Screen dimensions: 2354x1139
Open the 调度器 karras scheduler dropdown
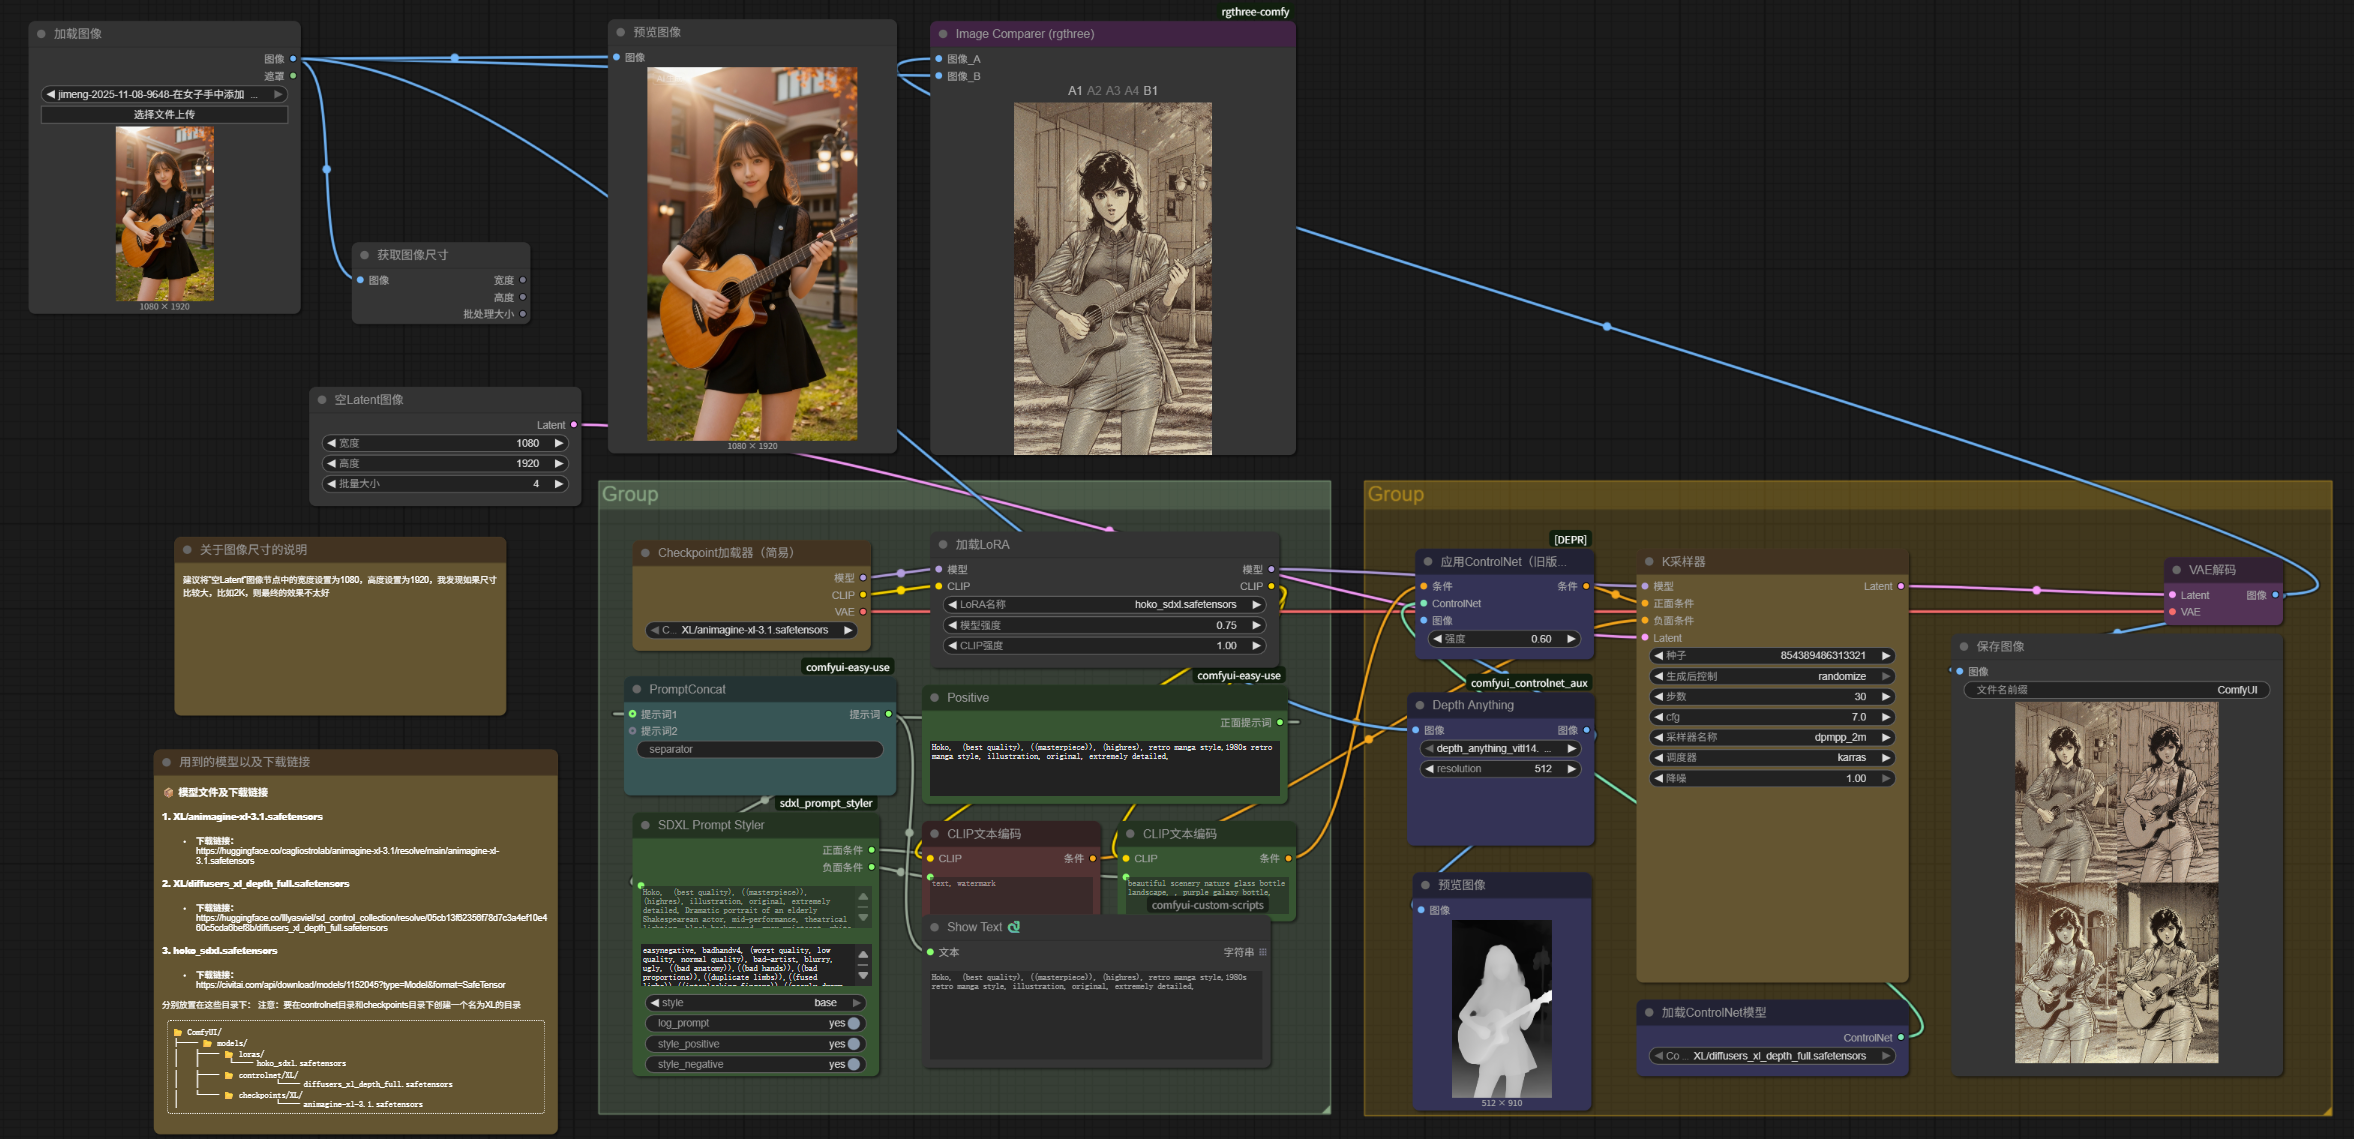(1770, 758)
